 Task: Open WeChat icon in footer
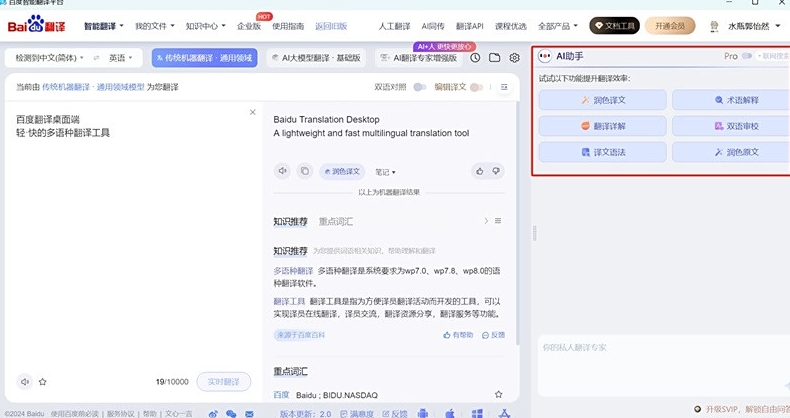click(x=231, y=413)
